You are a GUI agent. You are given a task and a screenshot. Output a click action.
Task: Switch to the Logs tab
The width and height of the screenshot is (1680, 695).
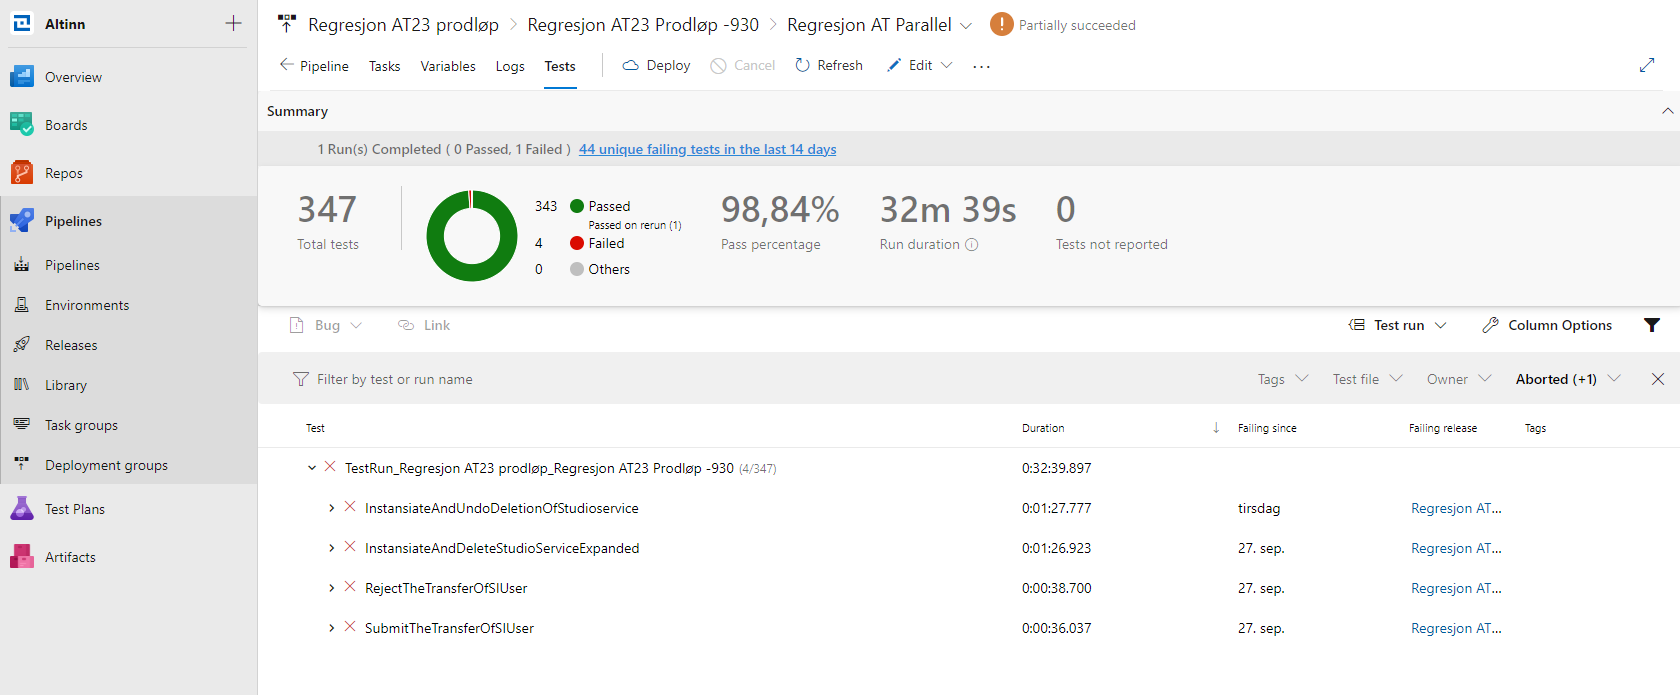click(x=510, y=66)
